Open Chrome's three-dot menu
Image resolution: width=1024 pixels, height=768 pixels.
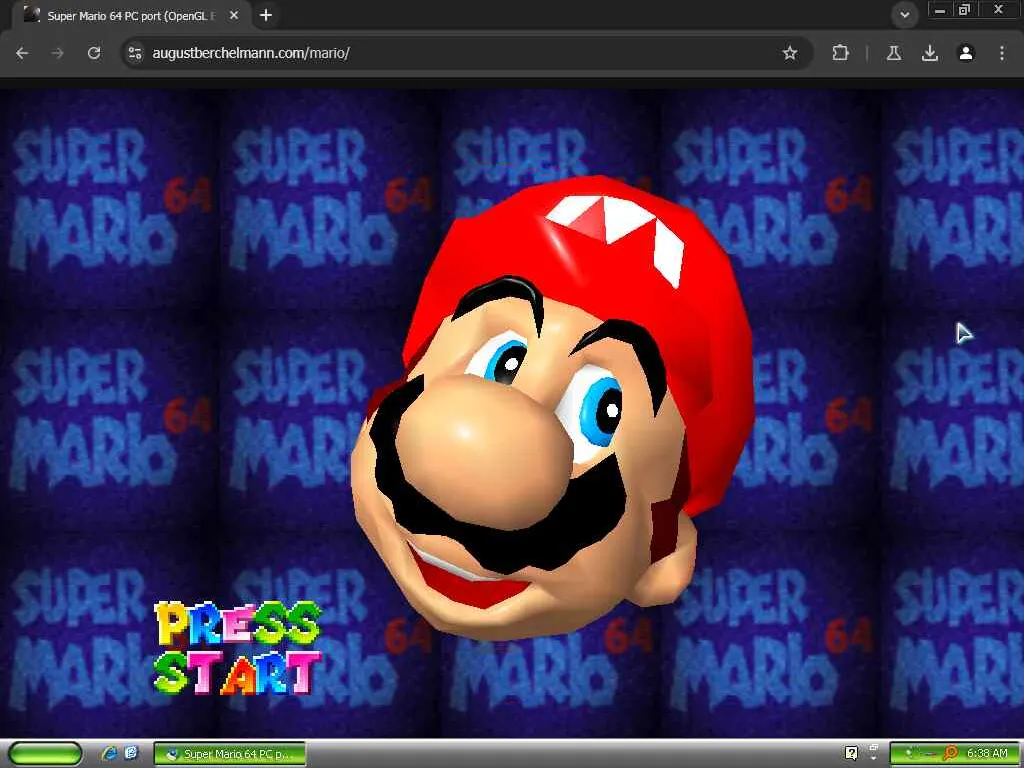pos(1002,53)
